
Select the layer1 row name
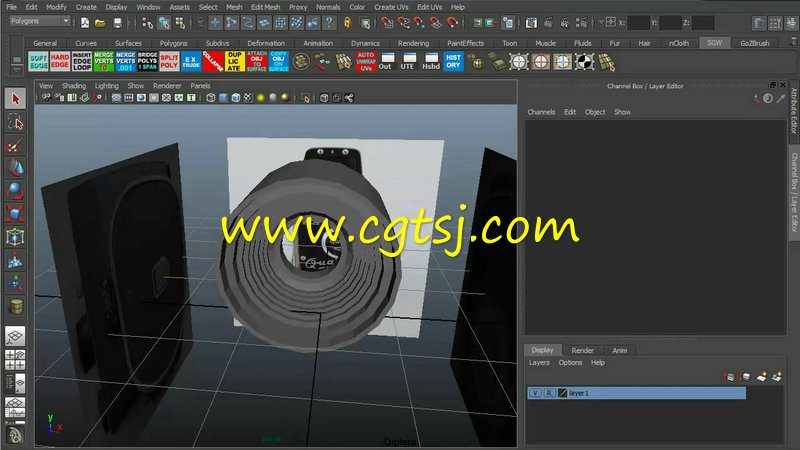pyautogui.click(x=579, y=393)
